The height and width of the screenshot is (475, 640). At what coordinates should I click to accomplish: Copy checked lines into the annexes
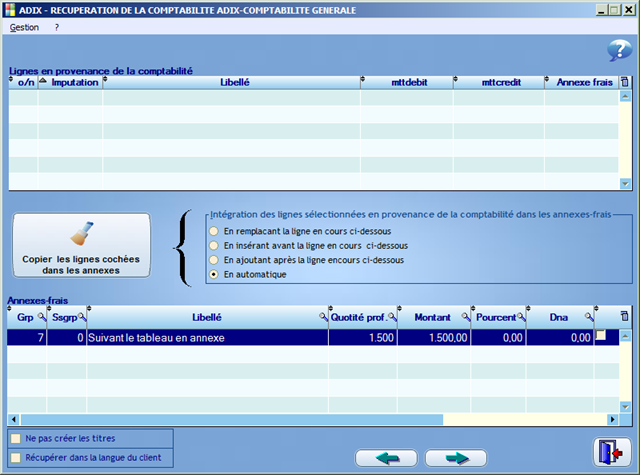tap(81, 245)
